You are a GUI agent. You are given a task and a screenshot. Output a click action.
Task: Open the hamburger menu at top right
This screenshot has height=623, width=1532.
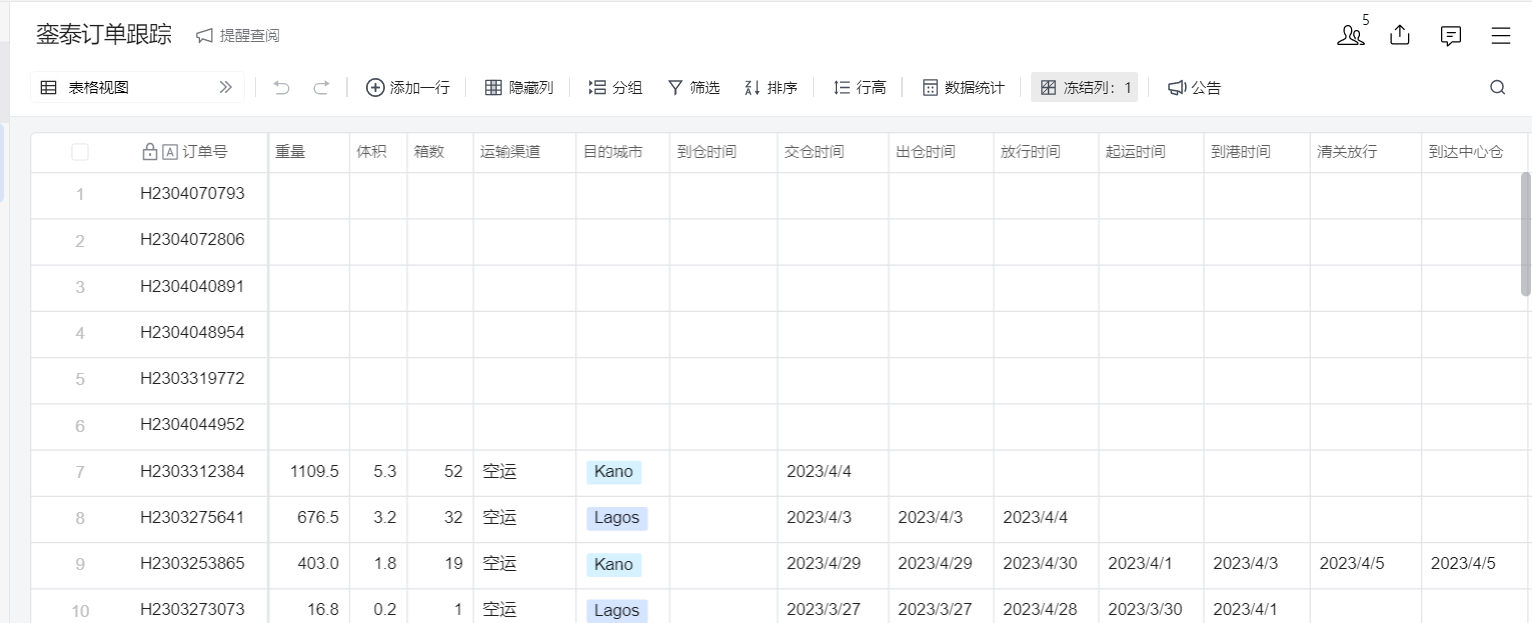[1500, 35]
